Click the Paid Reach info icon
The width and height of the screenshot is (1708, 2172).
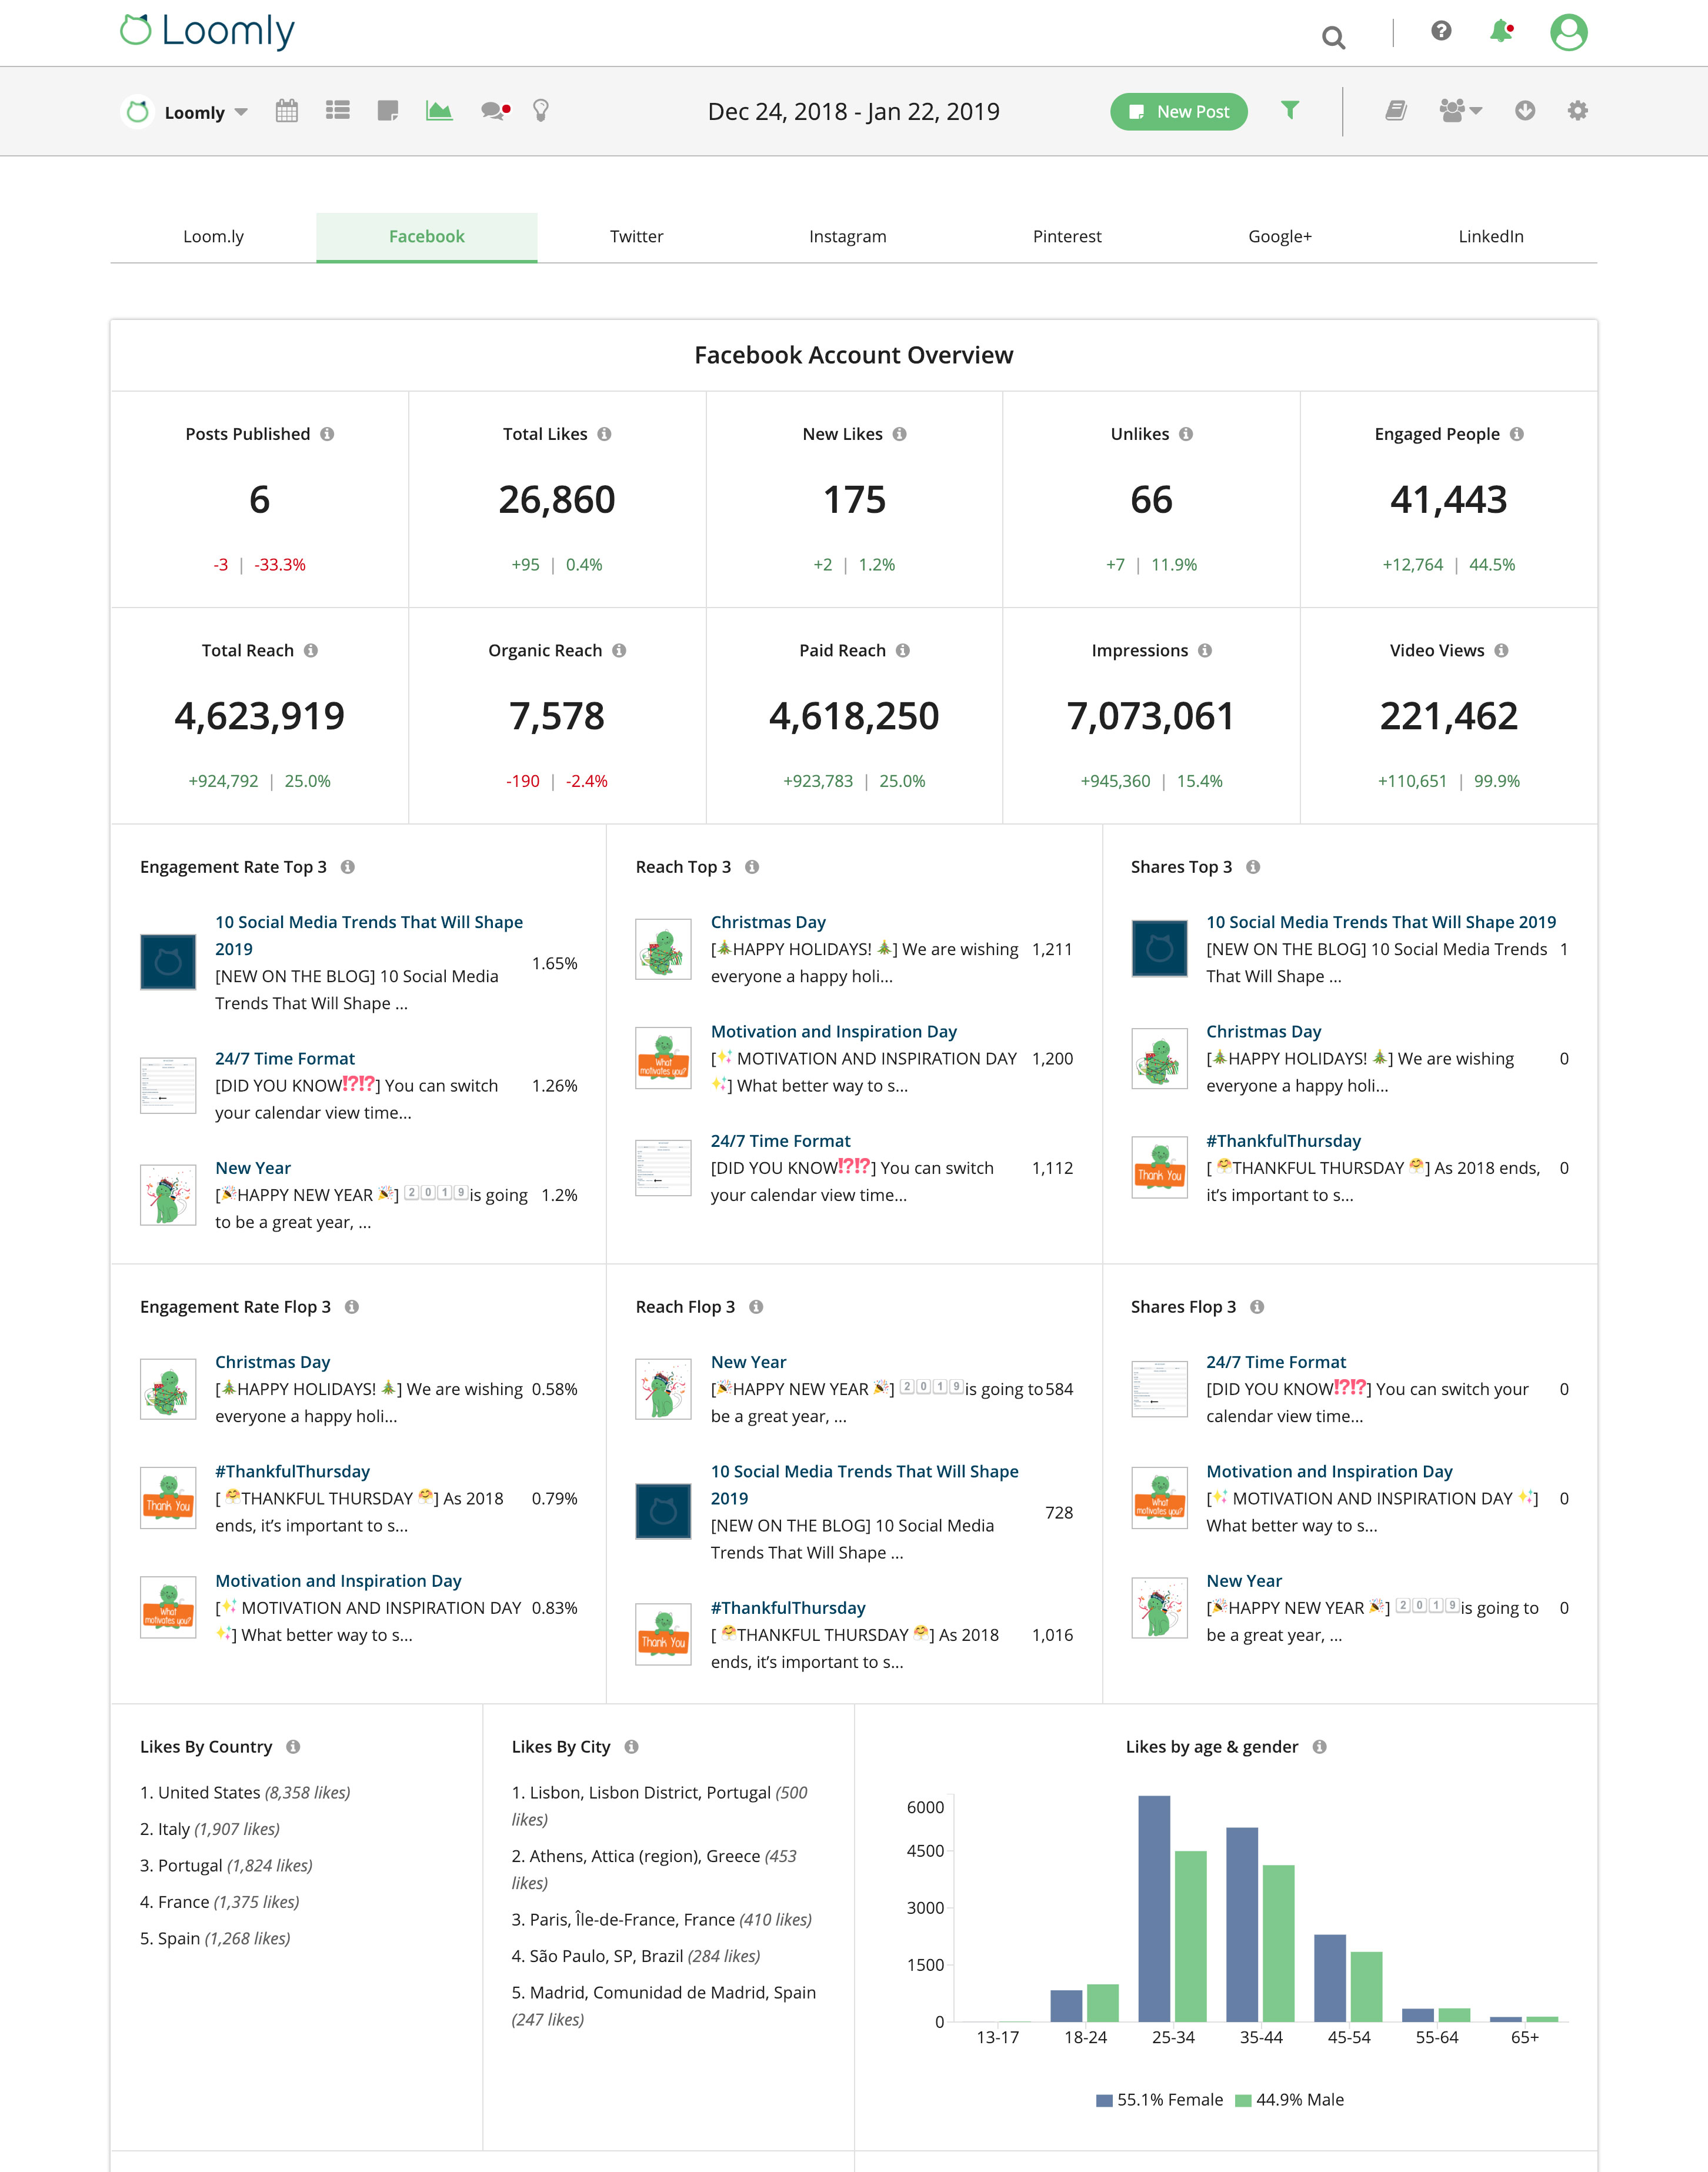[x=903, y=650]
